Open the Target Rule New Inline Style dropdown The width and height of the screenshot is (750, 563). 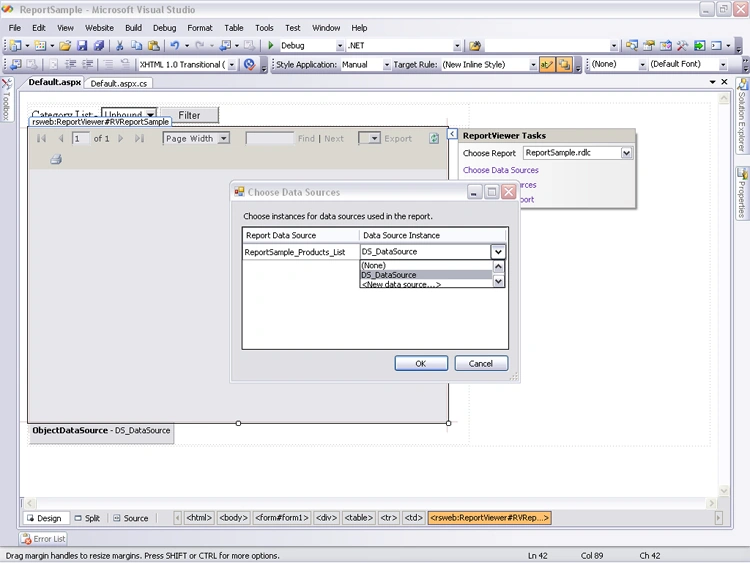pyautogui.click(x=533, y=65)
